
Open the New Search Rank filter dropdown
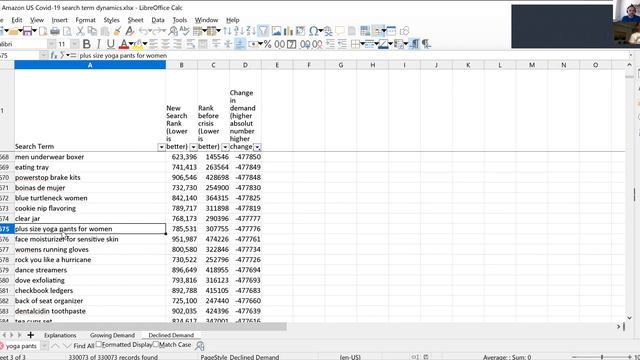193,147
